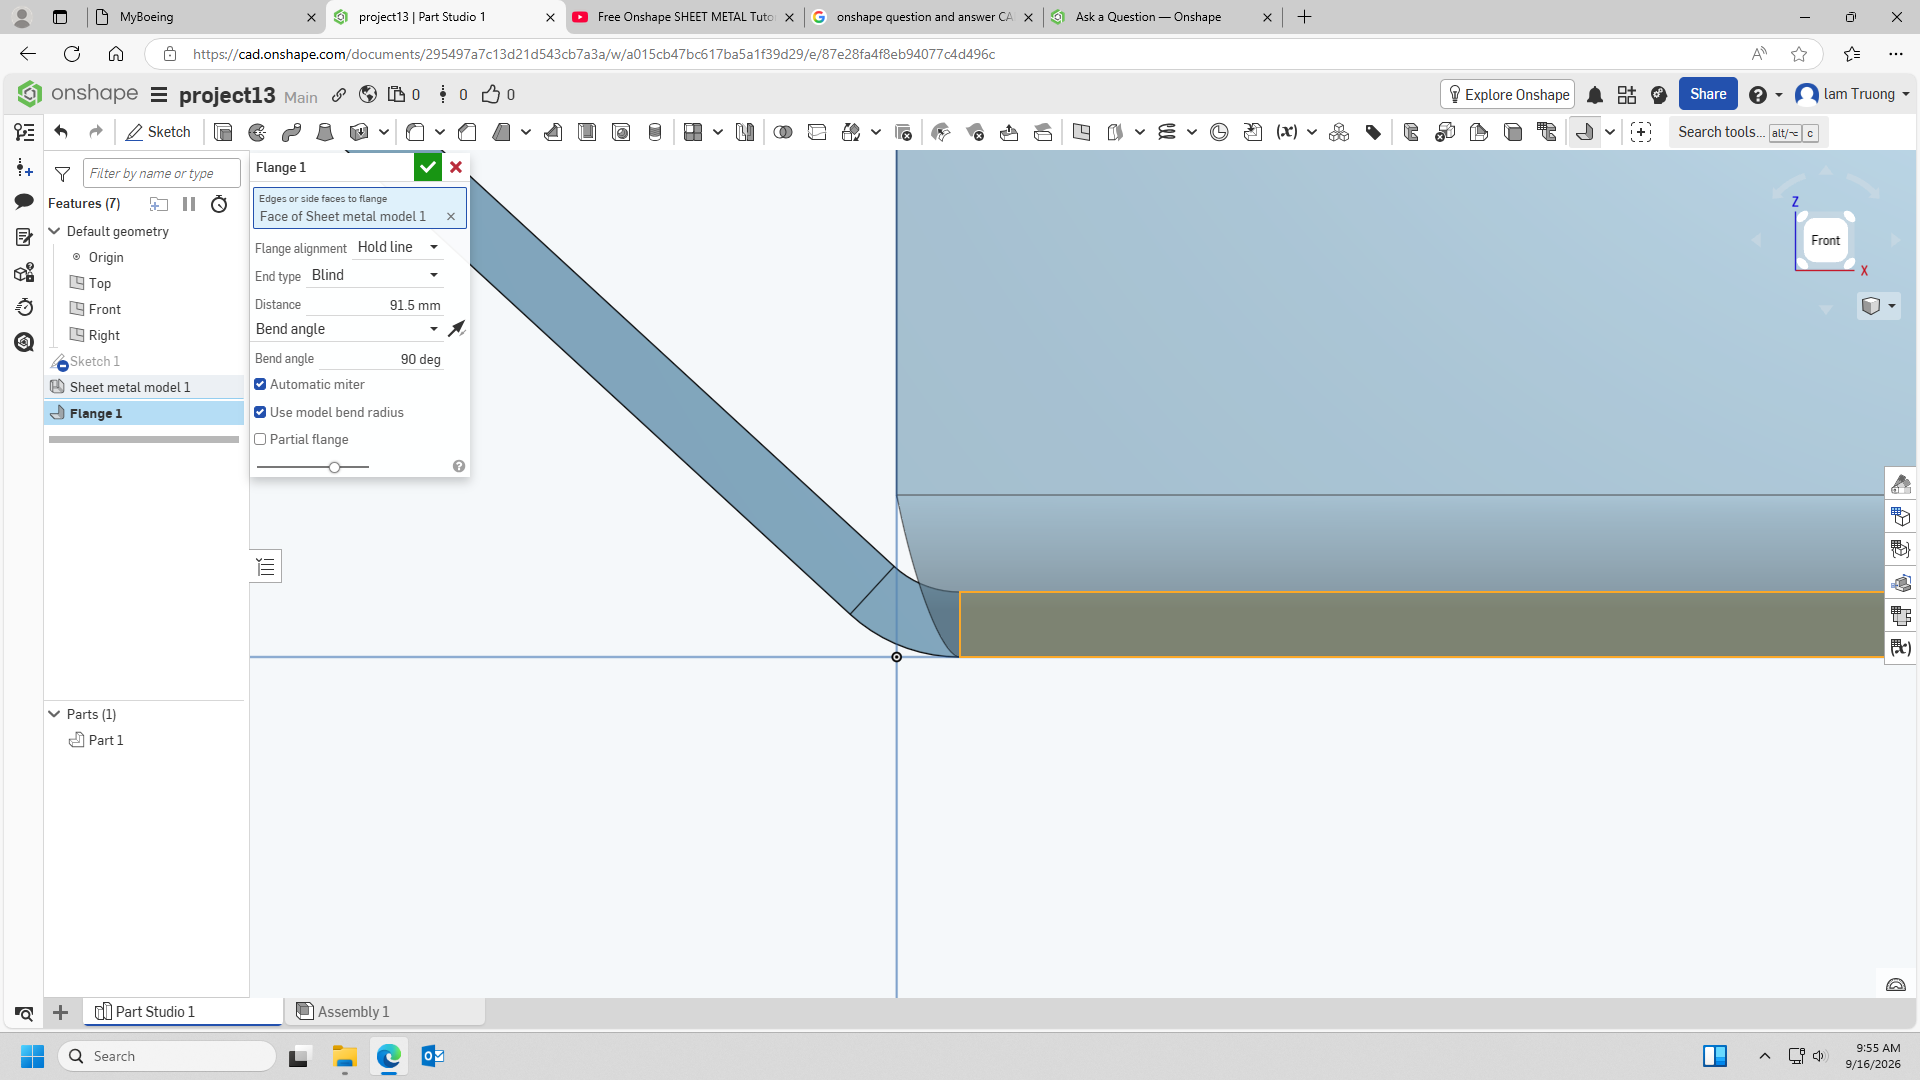Select the Loft tool icon

(x=325, y=132)
